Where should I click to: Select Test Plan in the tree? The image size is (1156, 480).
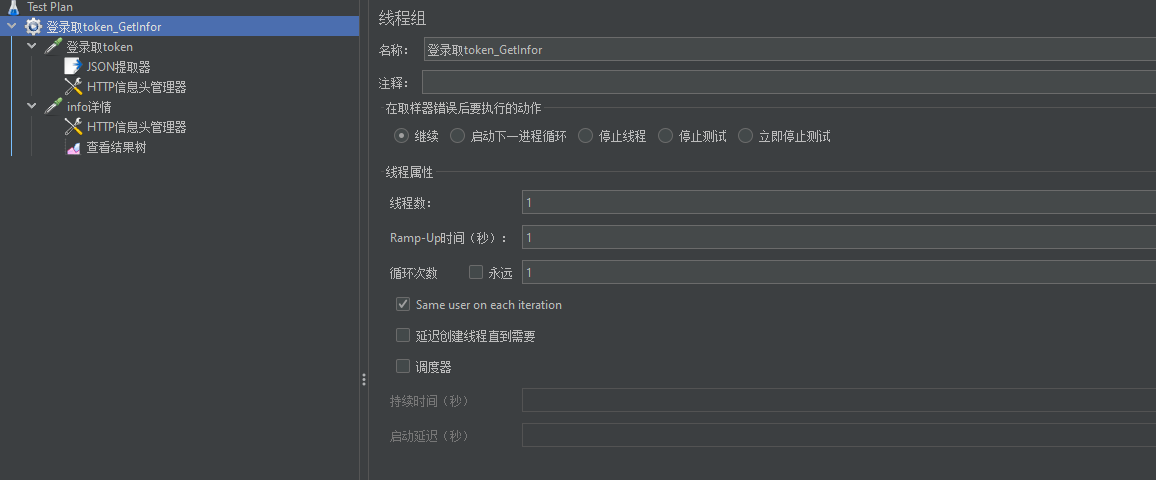click(49, 7)
